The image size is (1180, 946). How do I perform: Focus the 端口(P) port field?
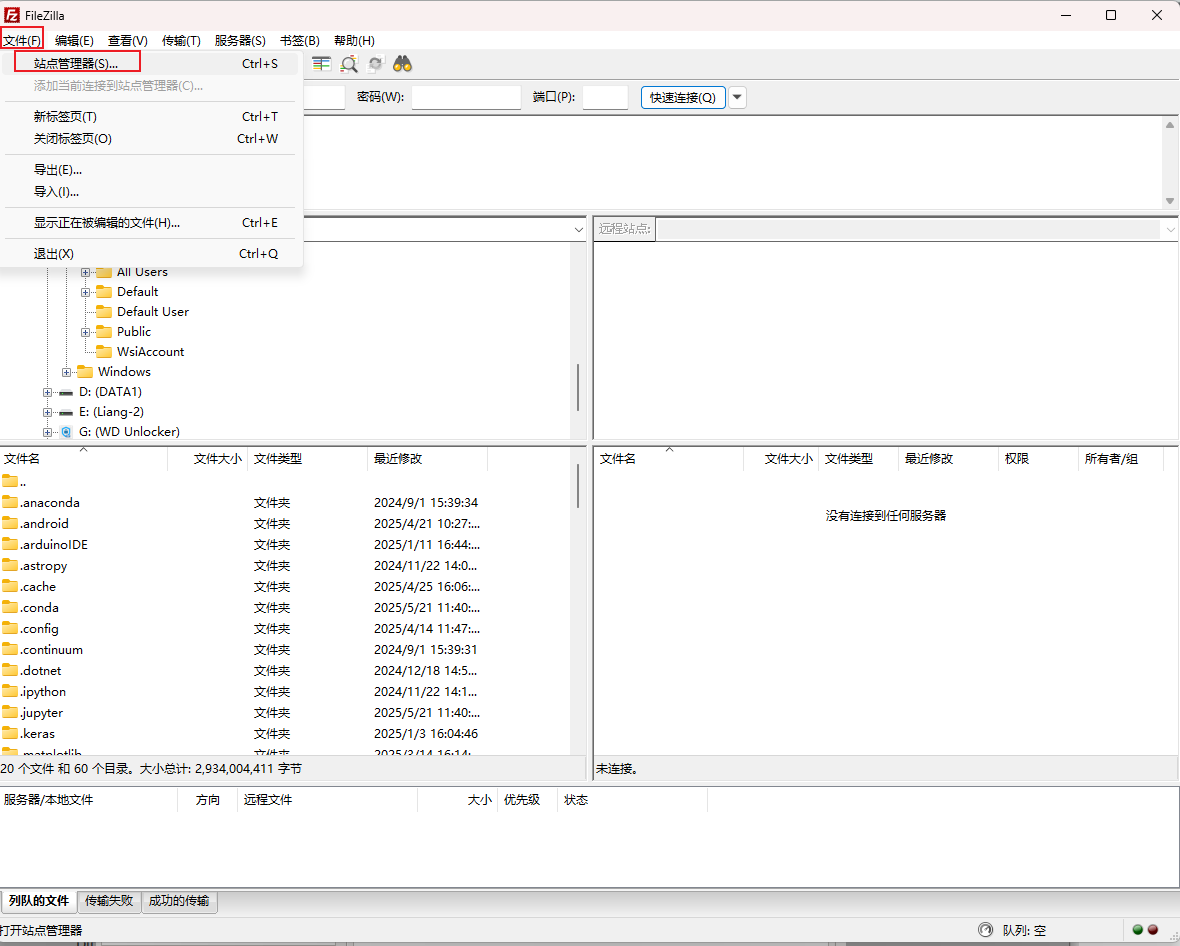tap(605, 97)
